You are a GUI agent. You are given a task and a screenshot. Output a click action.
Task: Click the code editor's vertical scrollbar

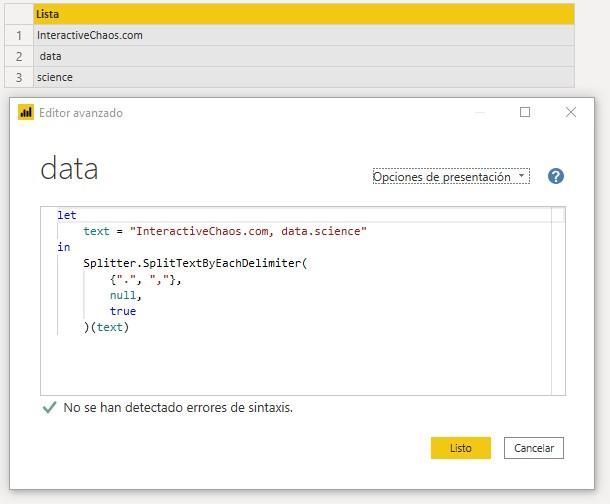558,300
